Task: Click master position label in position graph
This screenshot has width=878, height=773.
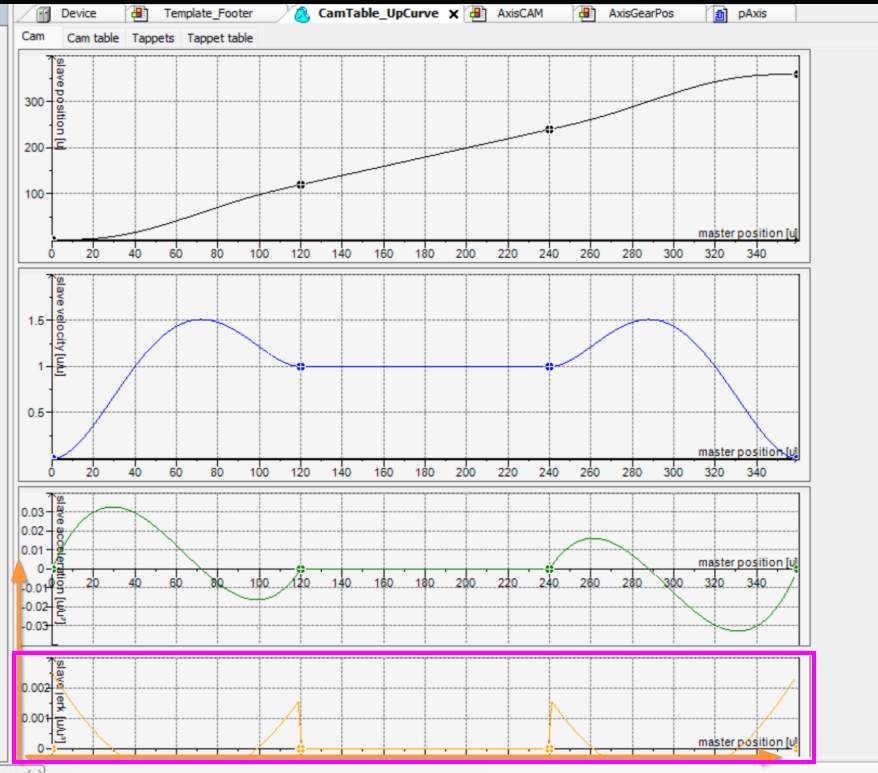Action: pos(748,233)
